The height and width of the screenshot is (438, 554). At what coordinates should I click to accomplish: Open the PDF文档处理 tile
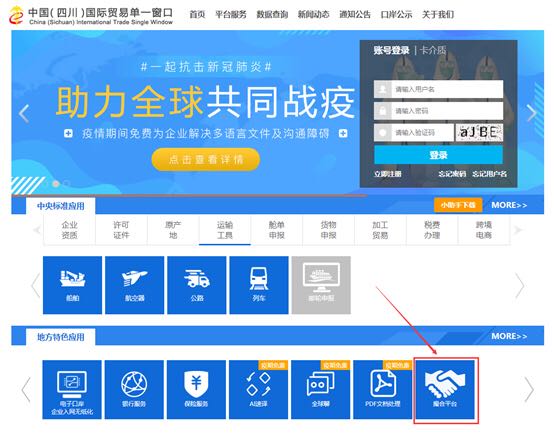pyautogui.click(x=383, y=390)
